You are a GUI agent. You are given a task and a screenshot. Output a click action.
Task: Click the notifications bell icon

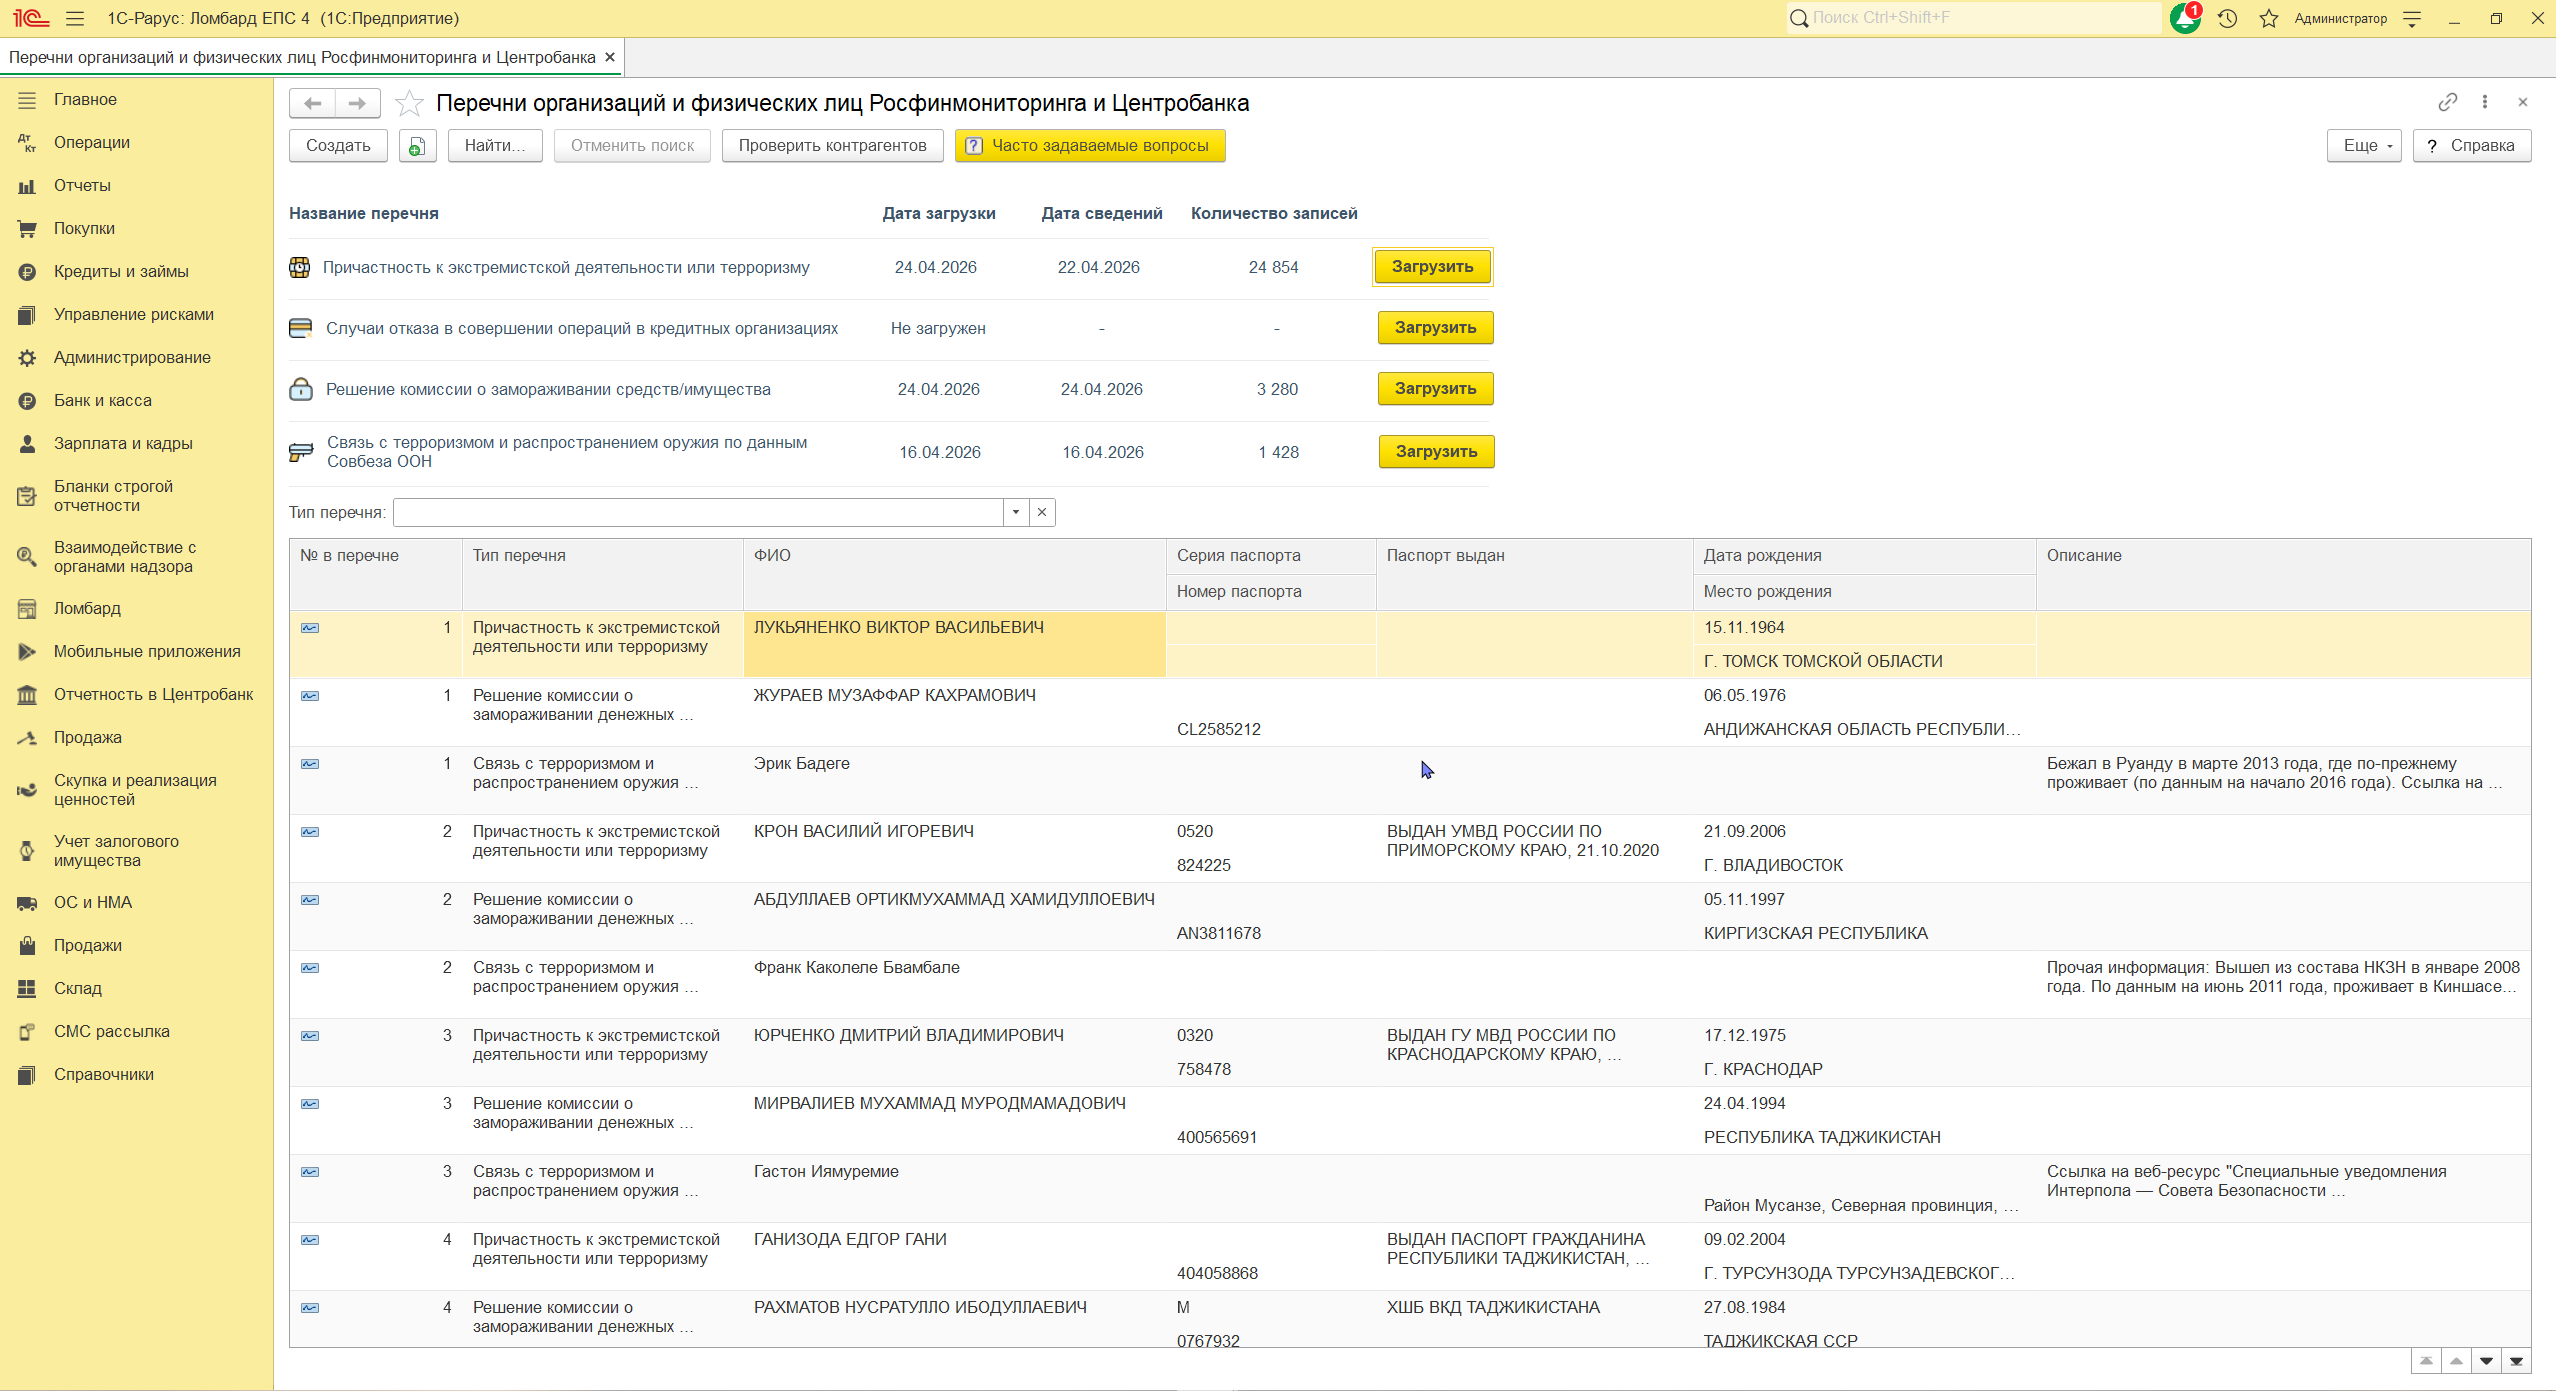pyautogui.click(x=2185, y=19)
